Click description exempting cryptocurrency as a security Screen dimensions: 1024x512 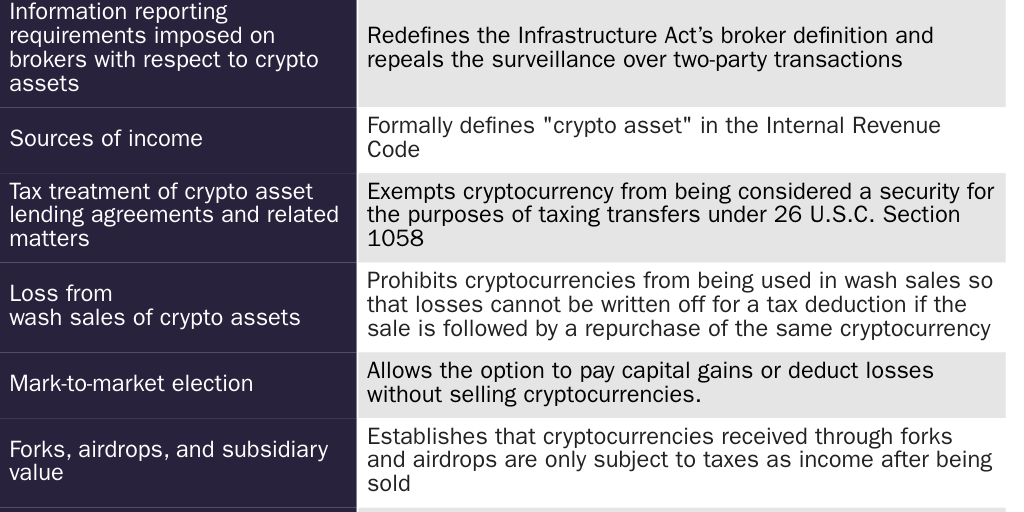680,215
